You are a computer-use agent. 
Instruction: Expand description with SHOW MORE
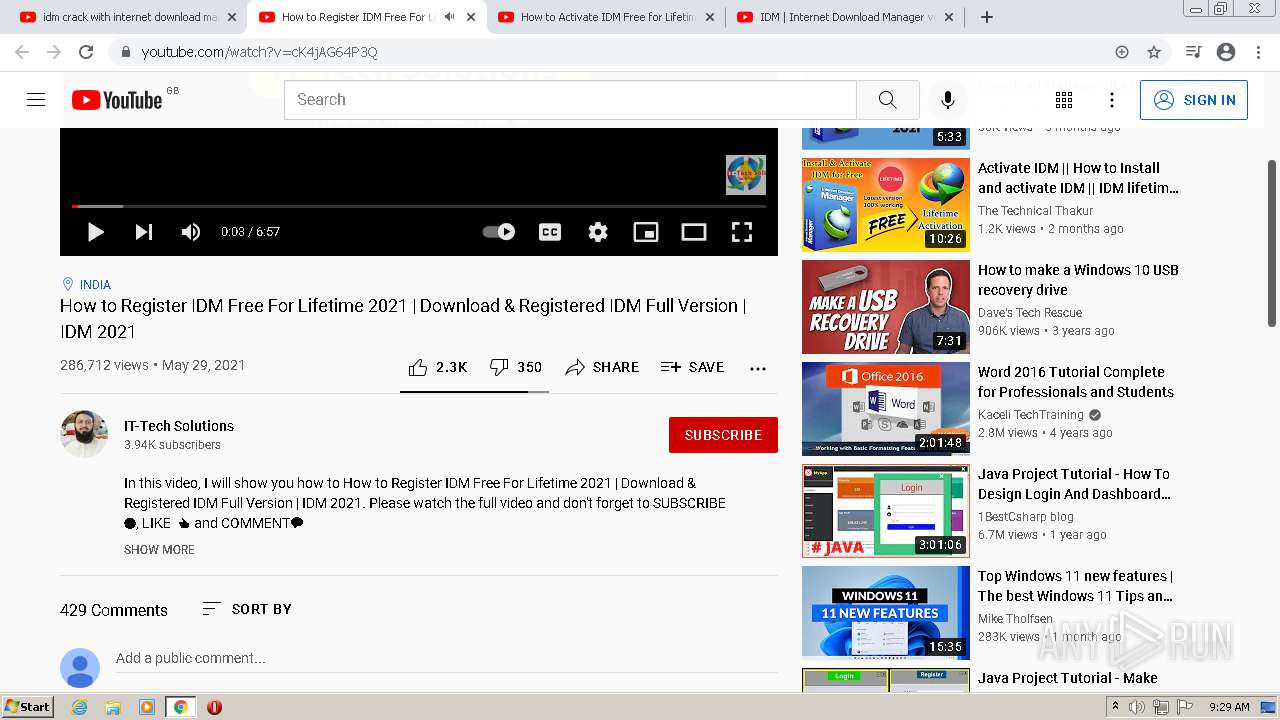pos(159,550)
